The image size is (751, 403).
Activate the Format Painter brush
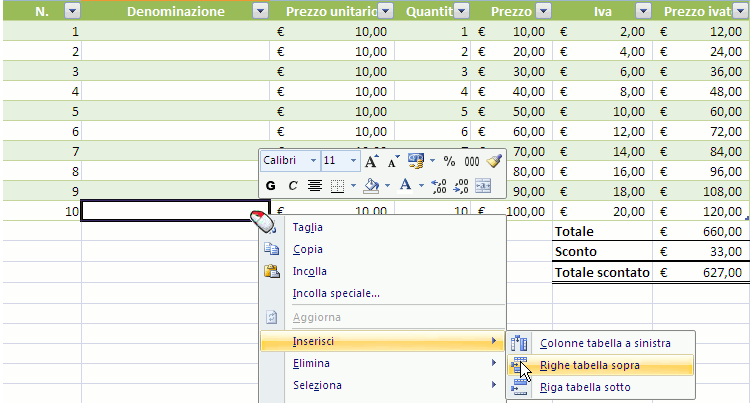(x=494, y=161)
